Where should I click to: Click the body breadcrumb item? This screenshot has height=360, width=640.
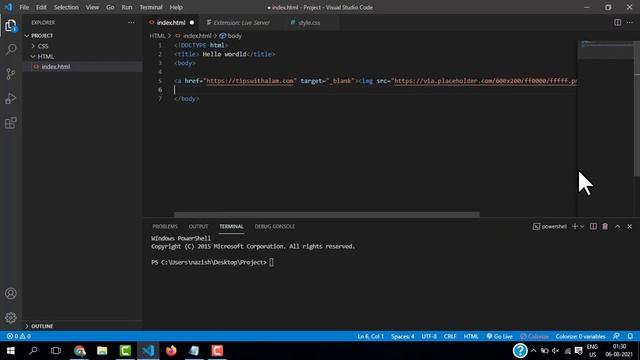[231, 36]
